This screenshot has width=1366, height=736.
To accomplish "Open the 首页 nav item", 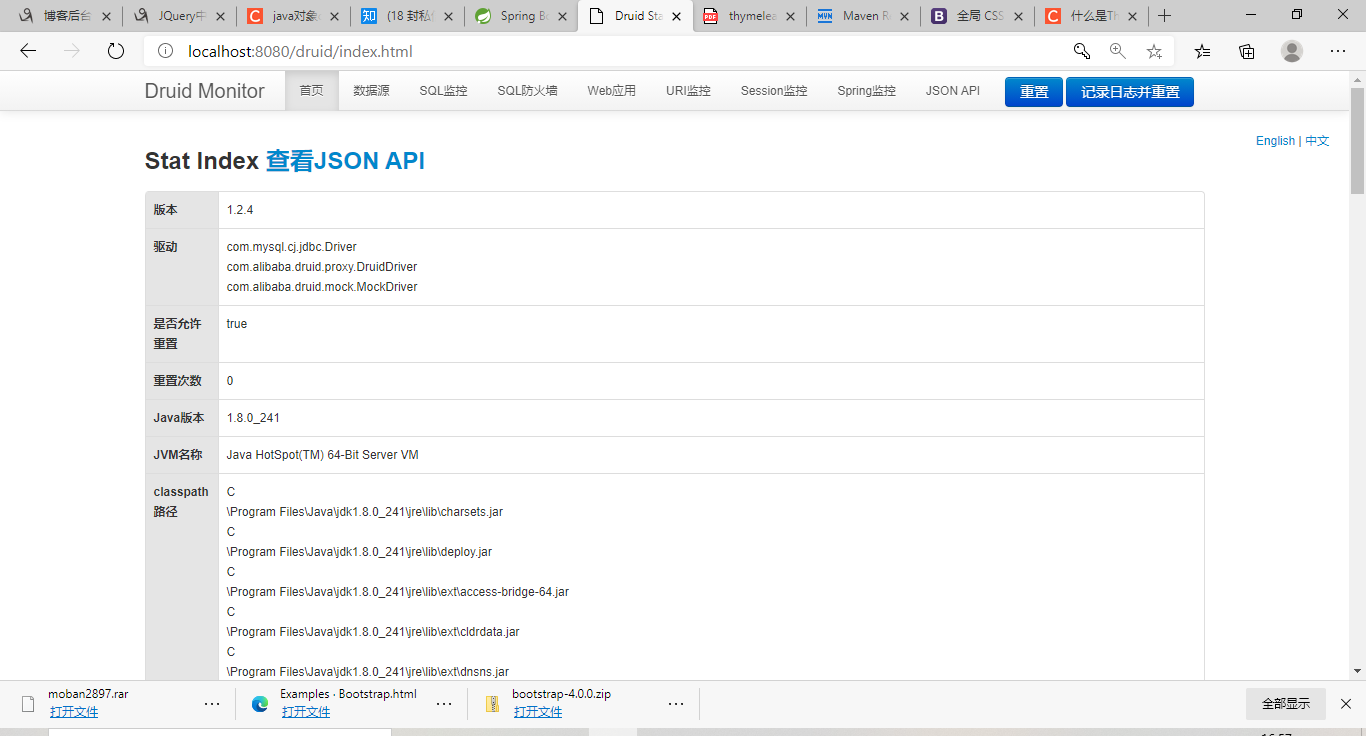I will click(312, 91).
